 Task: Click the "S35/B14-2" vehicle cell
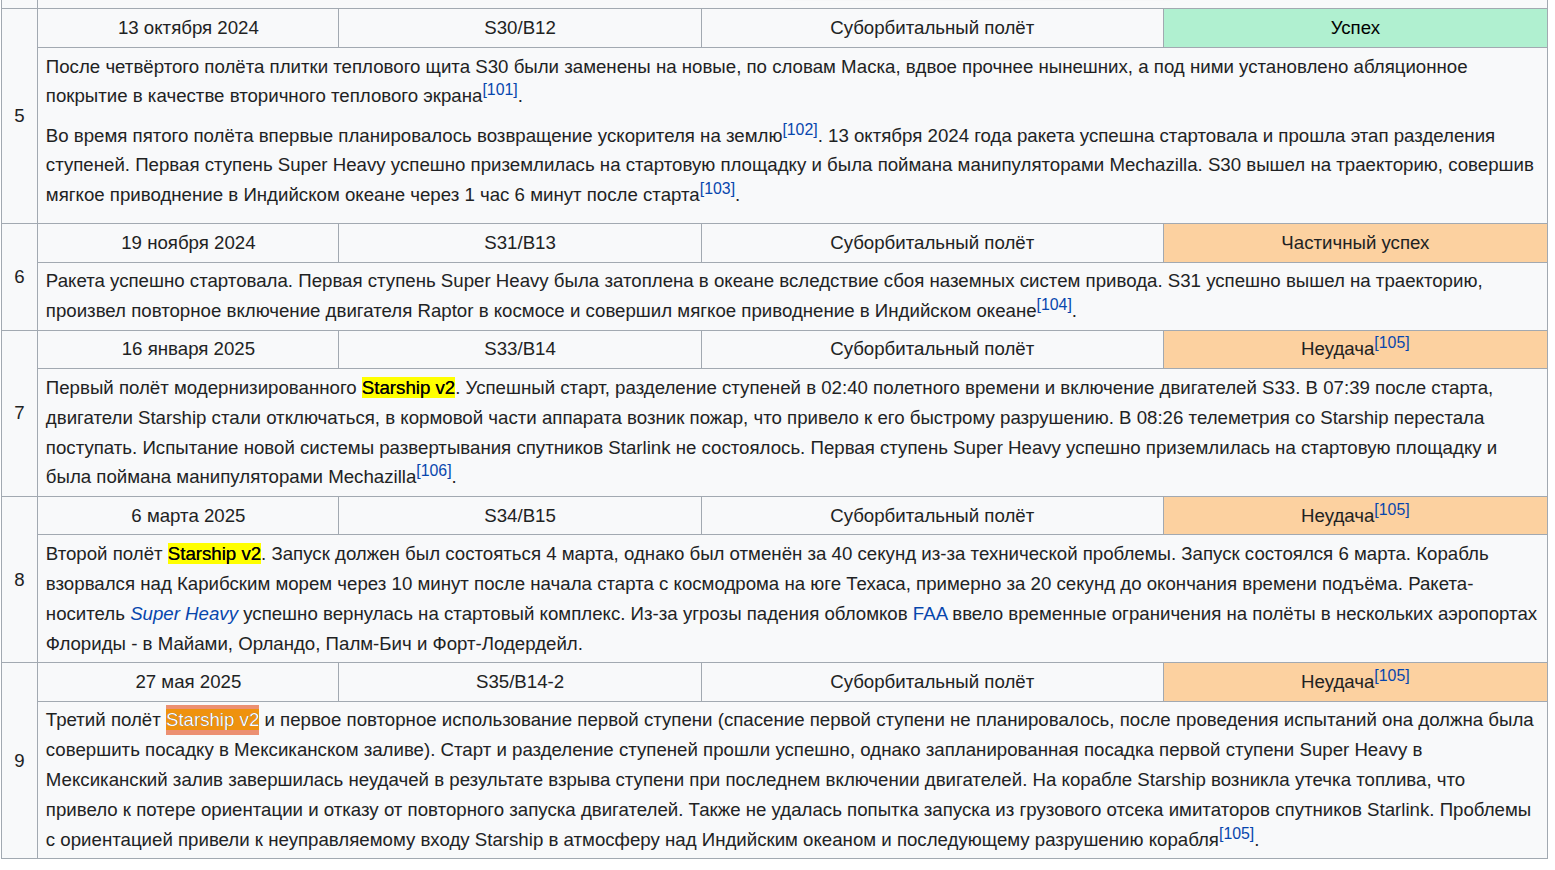pos(520,682)
